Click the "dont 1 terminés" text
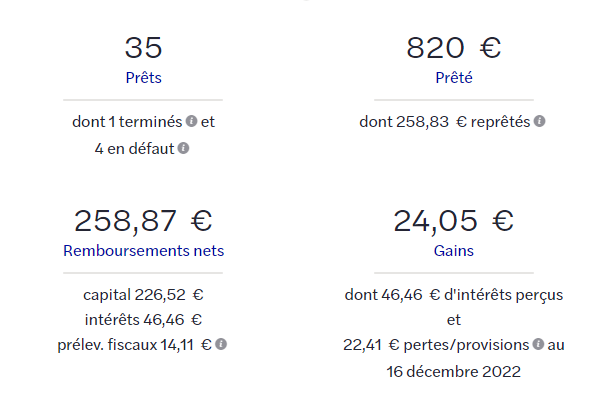 (127, 122)
